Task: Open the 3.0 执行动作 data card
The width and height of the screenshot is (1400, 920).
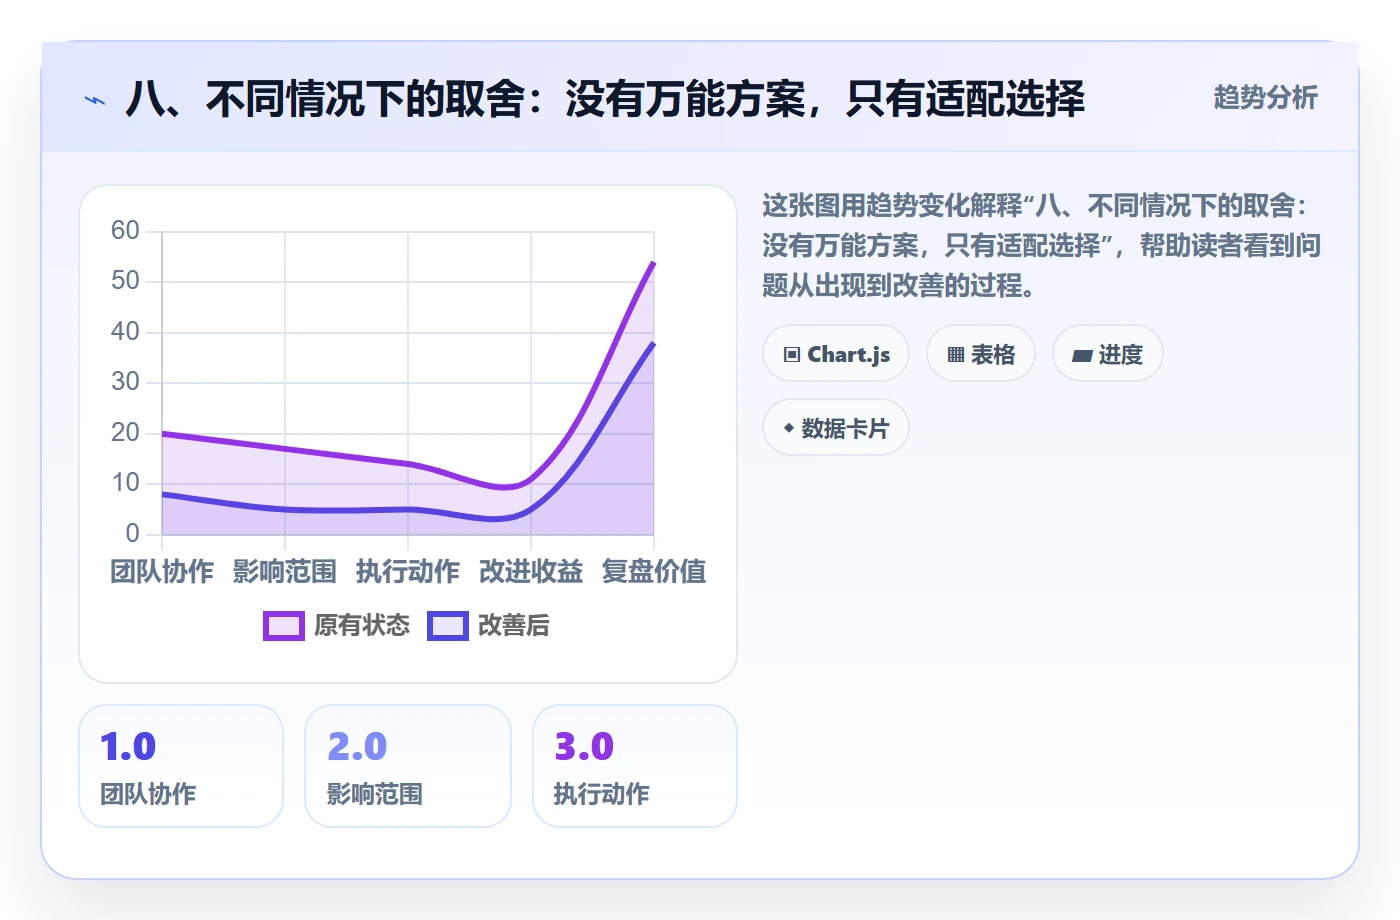Action: click(635, 766)
